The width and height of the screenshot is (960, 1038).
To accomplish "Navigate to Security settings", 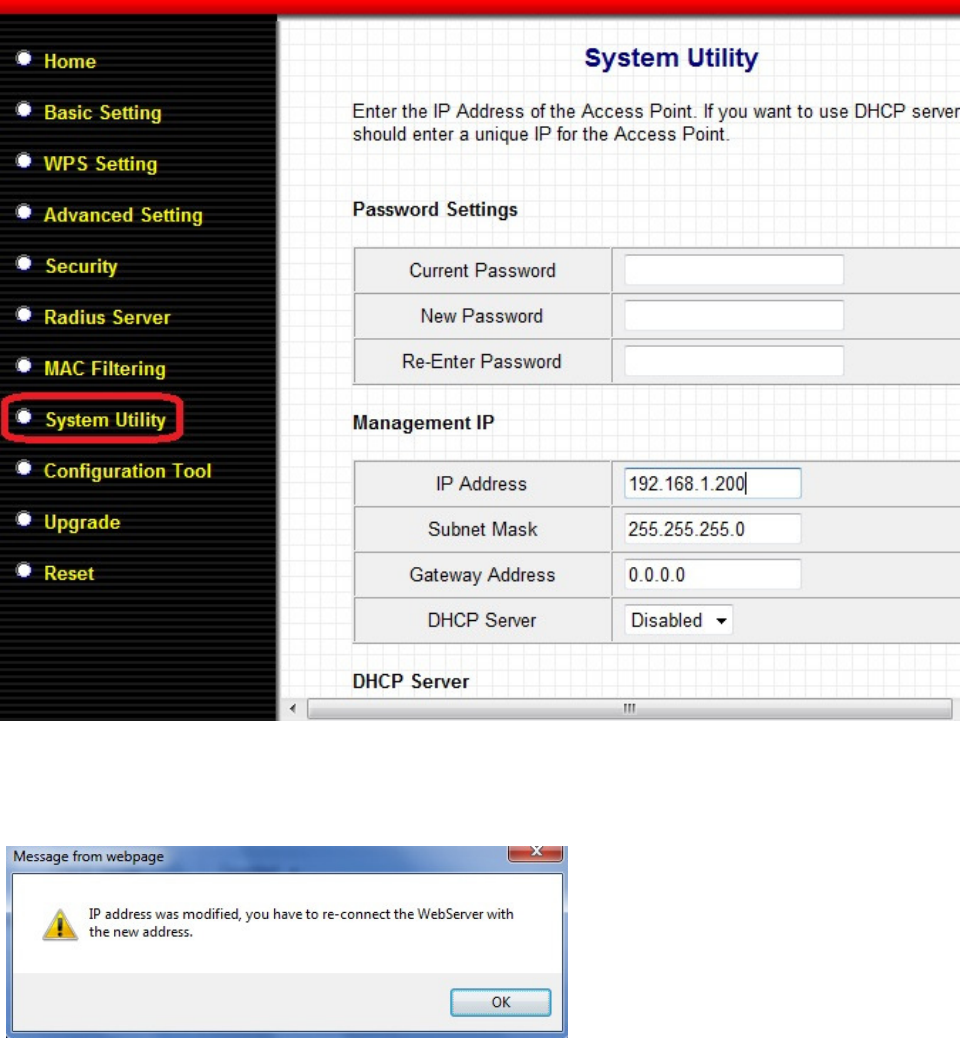I will [x=81, y=266].
